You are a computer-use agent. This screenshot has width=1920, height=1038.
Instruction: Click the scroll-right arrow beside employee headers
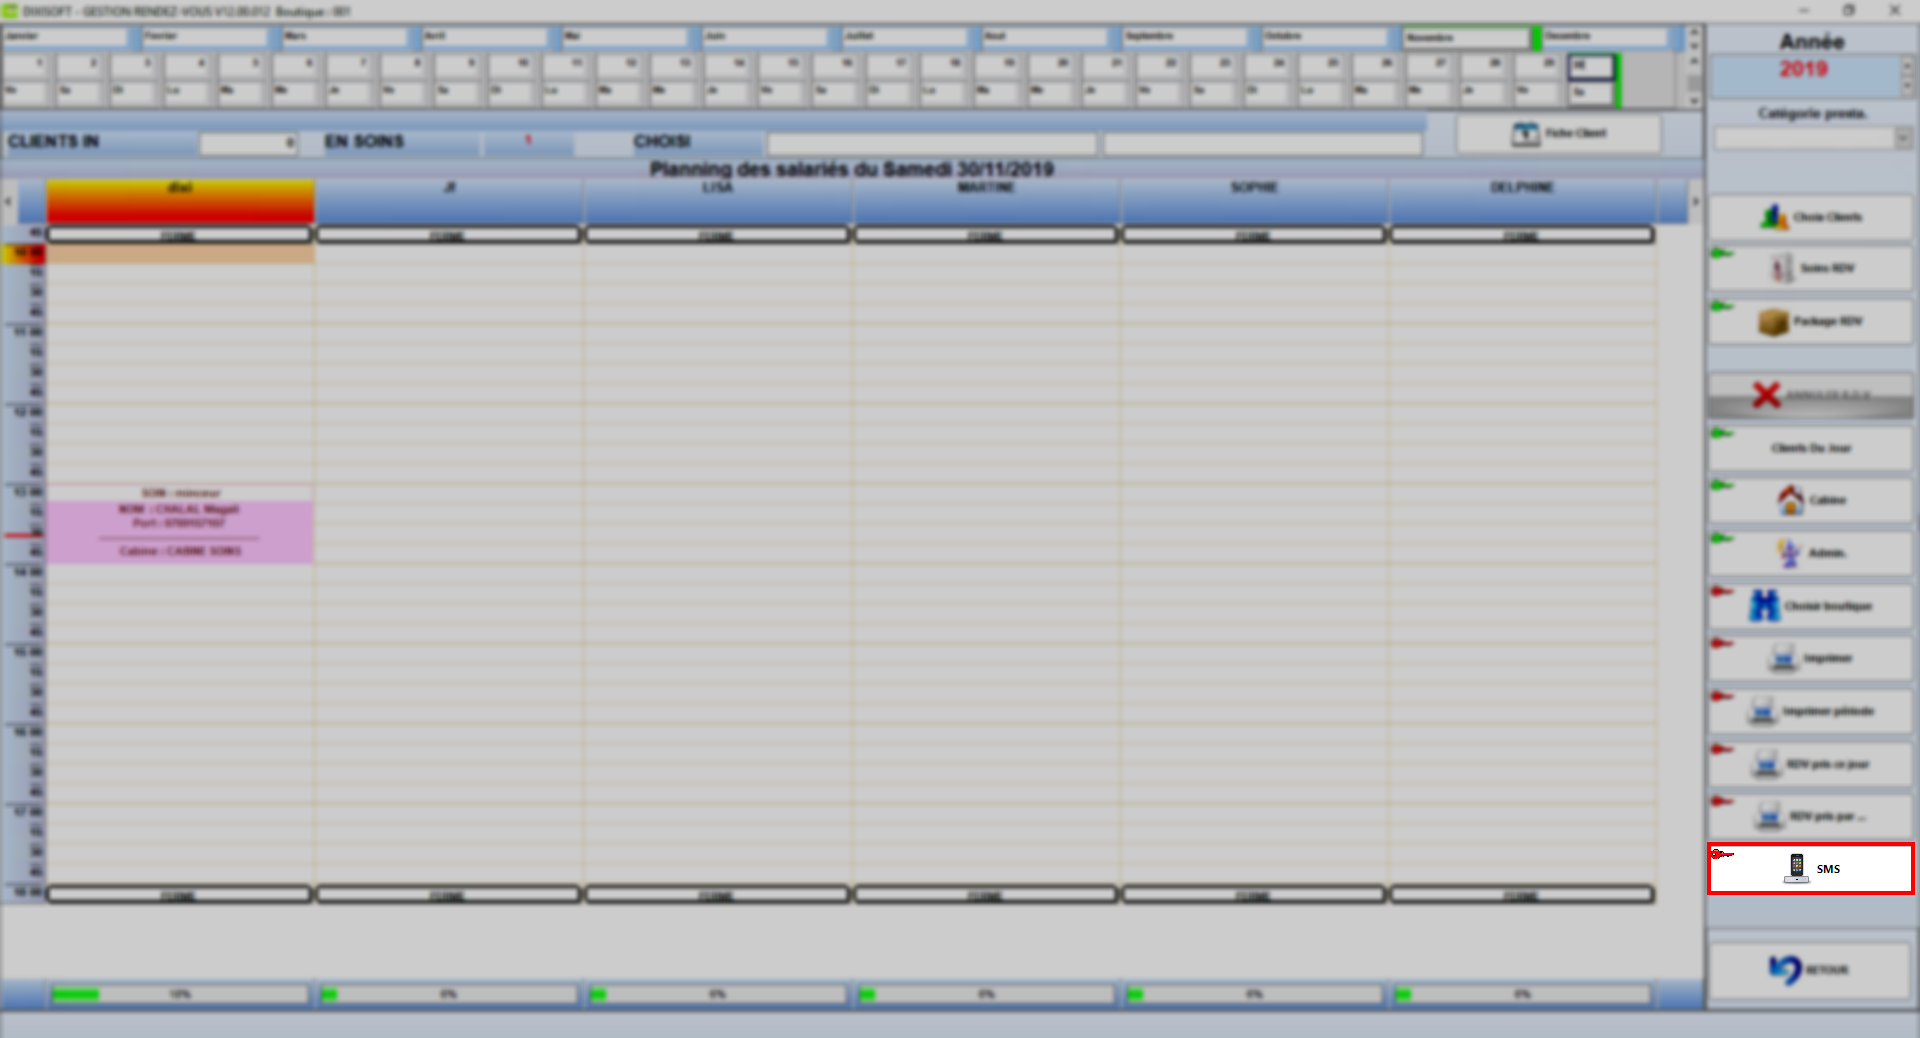[1695, 202]
